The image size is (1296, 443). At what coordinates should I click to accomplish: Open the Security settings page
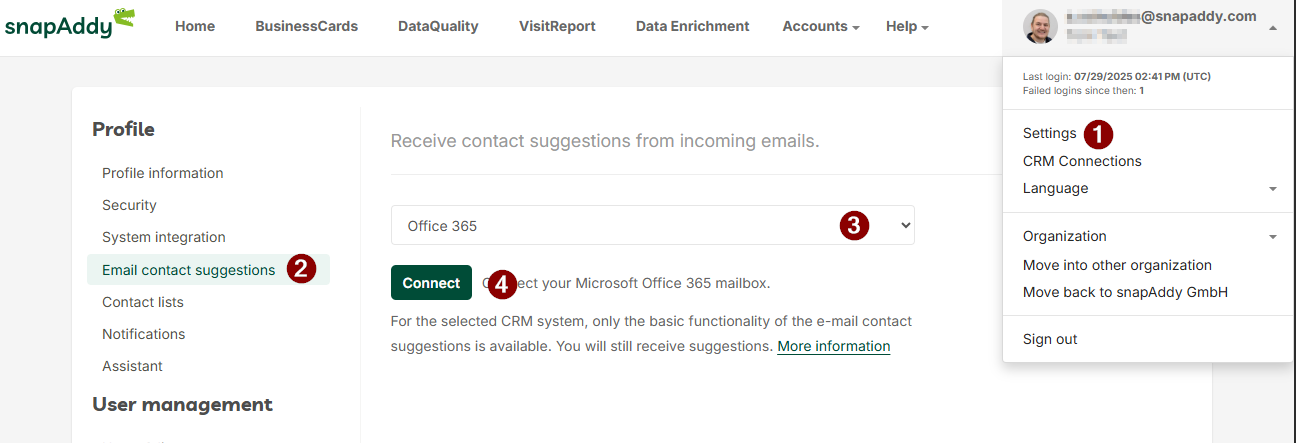[x=129, y=205]
